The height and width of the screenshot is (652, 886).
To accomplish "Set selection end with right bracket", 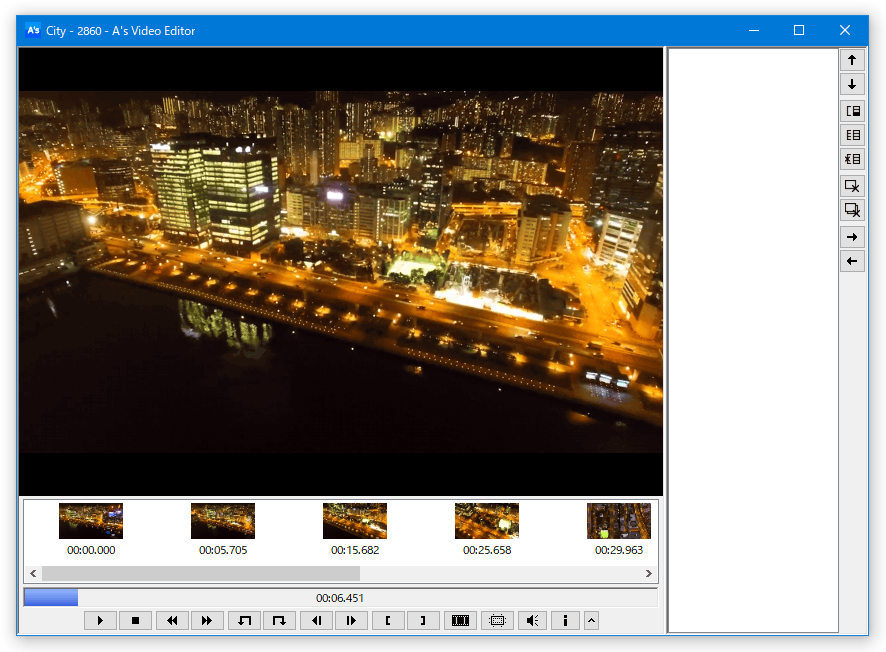I will pyautogui.click(x=423, y=620).
